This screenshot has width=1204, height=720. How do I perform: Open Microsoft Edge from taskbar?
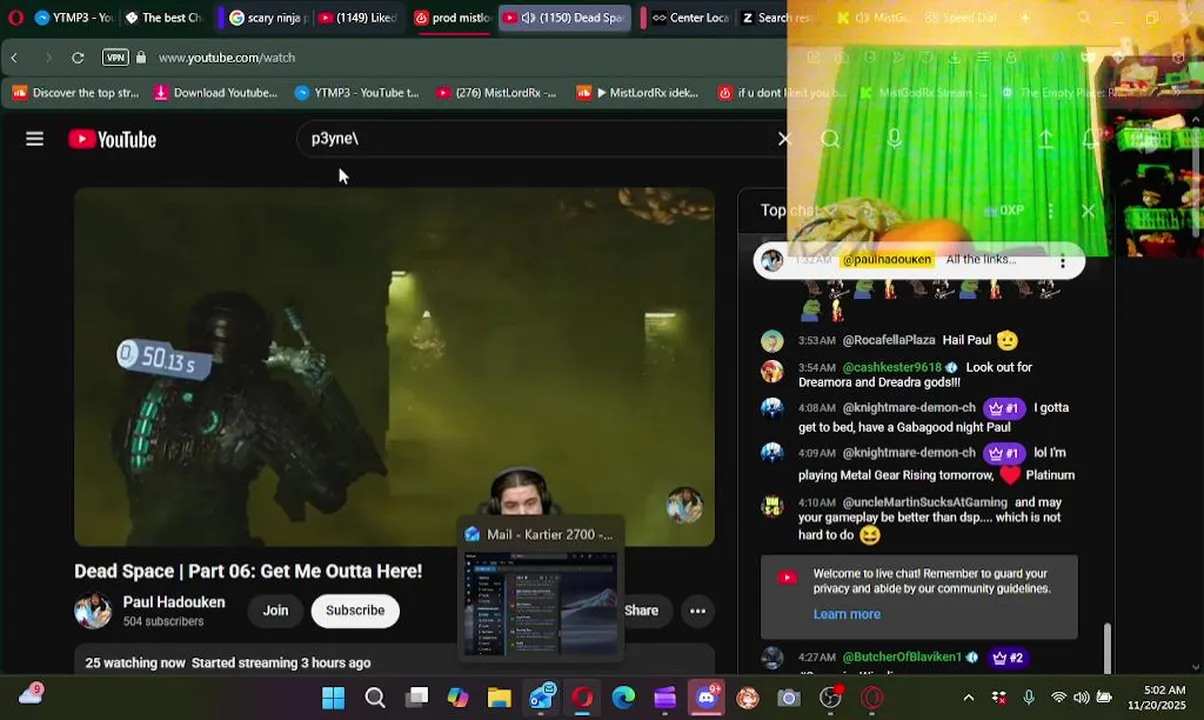[x=623, y=698]
